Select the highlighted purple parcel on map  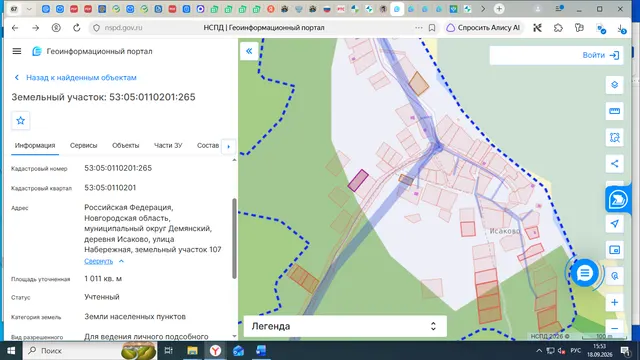coord(358,180)
